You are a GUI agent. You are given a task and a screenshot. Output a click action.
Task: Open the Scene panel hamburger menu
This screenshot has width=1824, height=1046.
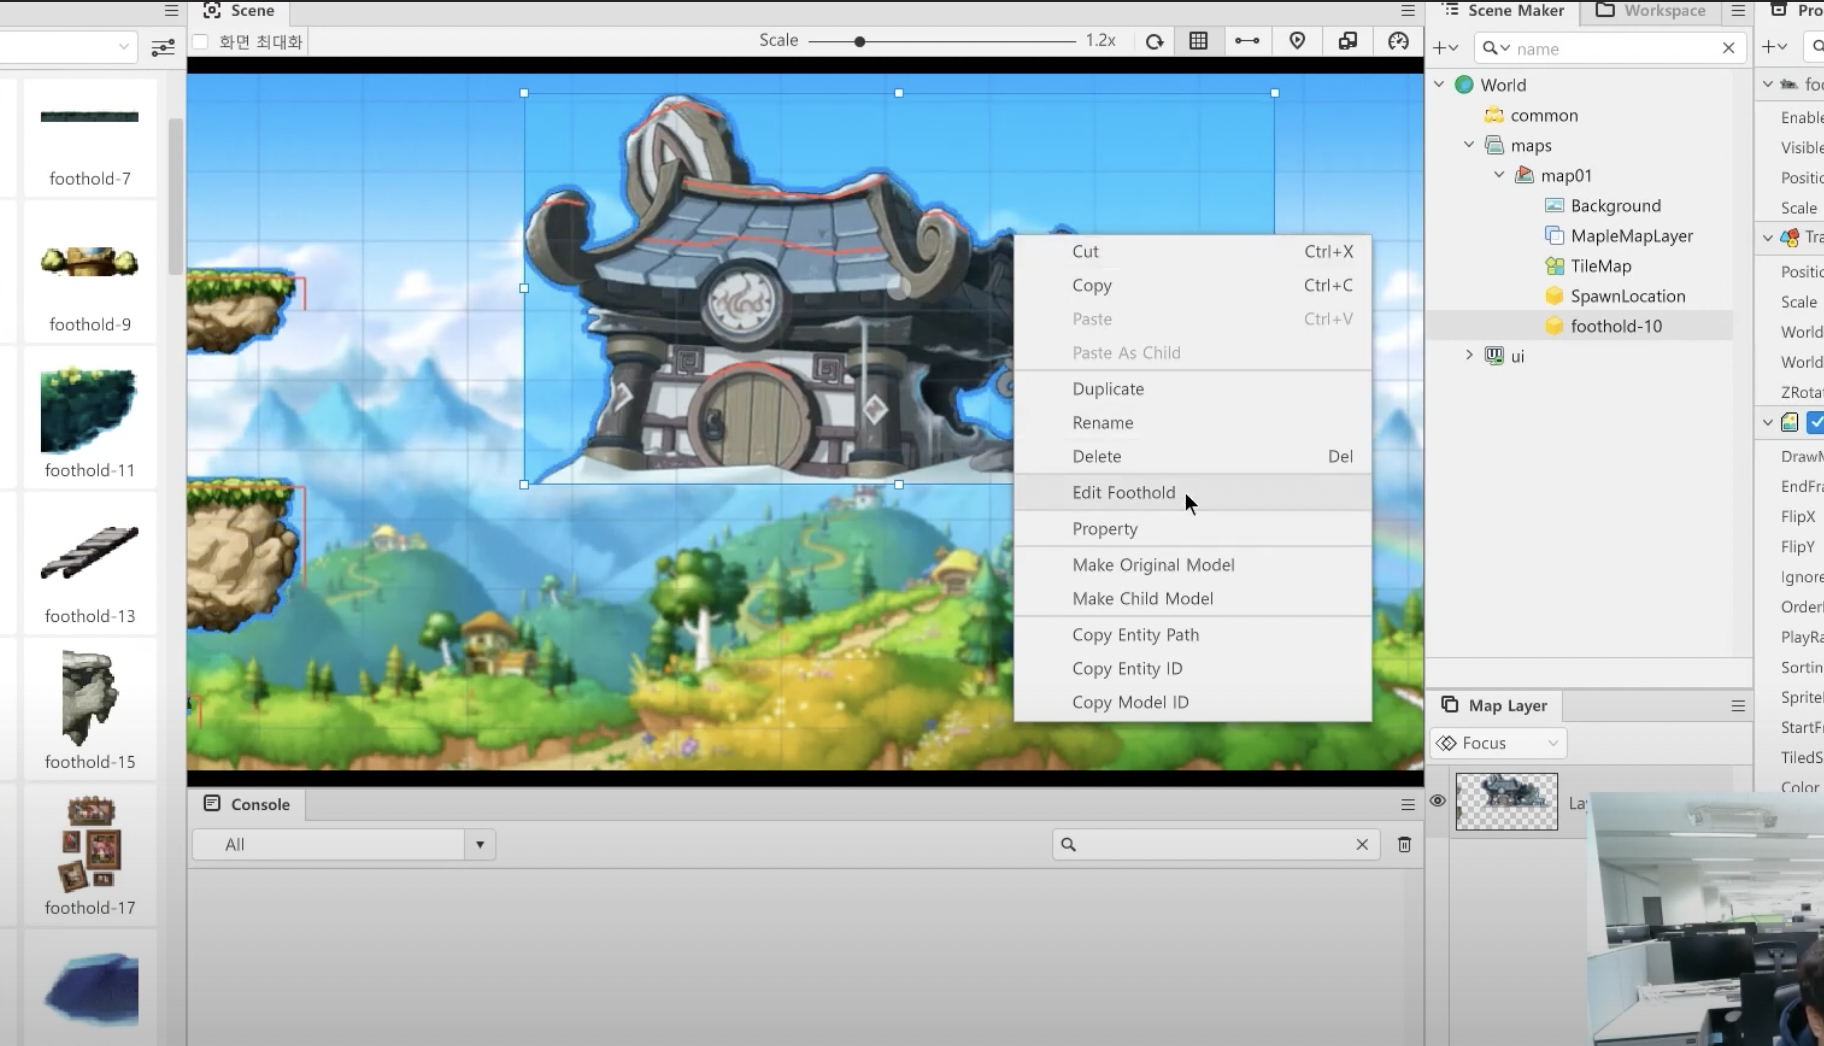tap(1408, 10)
